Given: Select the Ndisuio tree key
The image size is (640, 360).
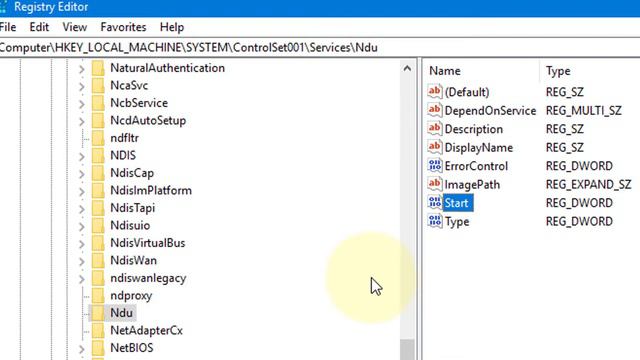Looking at the screenshot, I should (130, 226).
